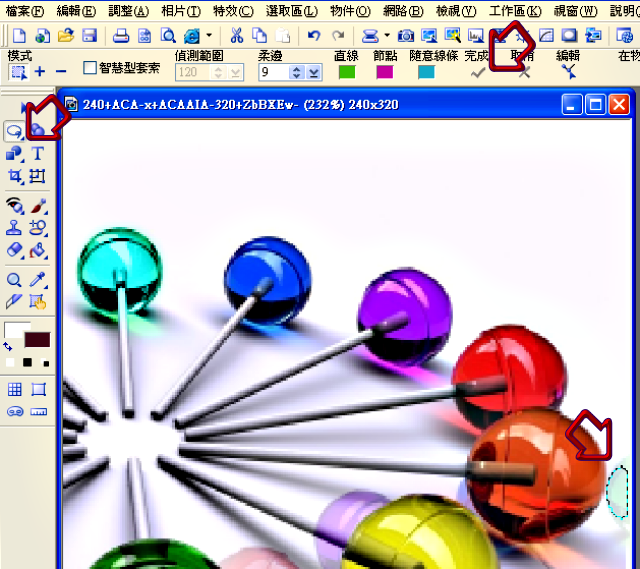Choose the add (+) selection mode

click(x=40, y=72)
